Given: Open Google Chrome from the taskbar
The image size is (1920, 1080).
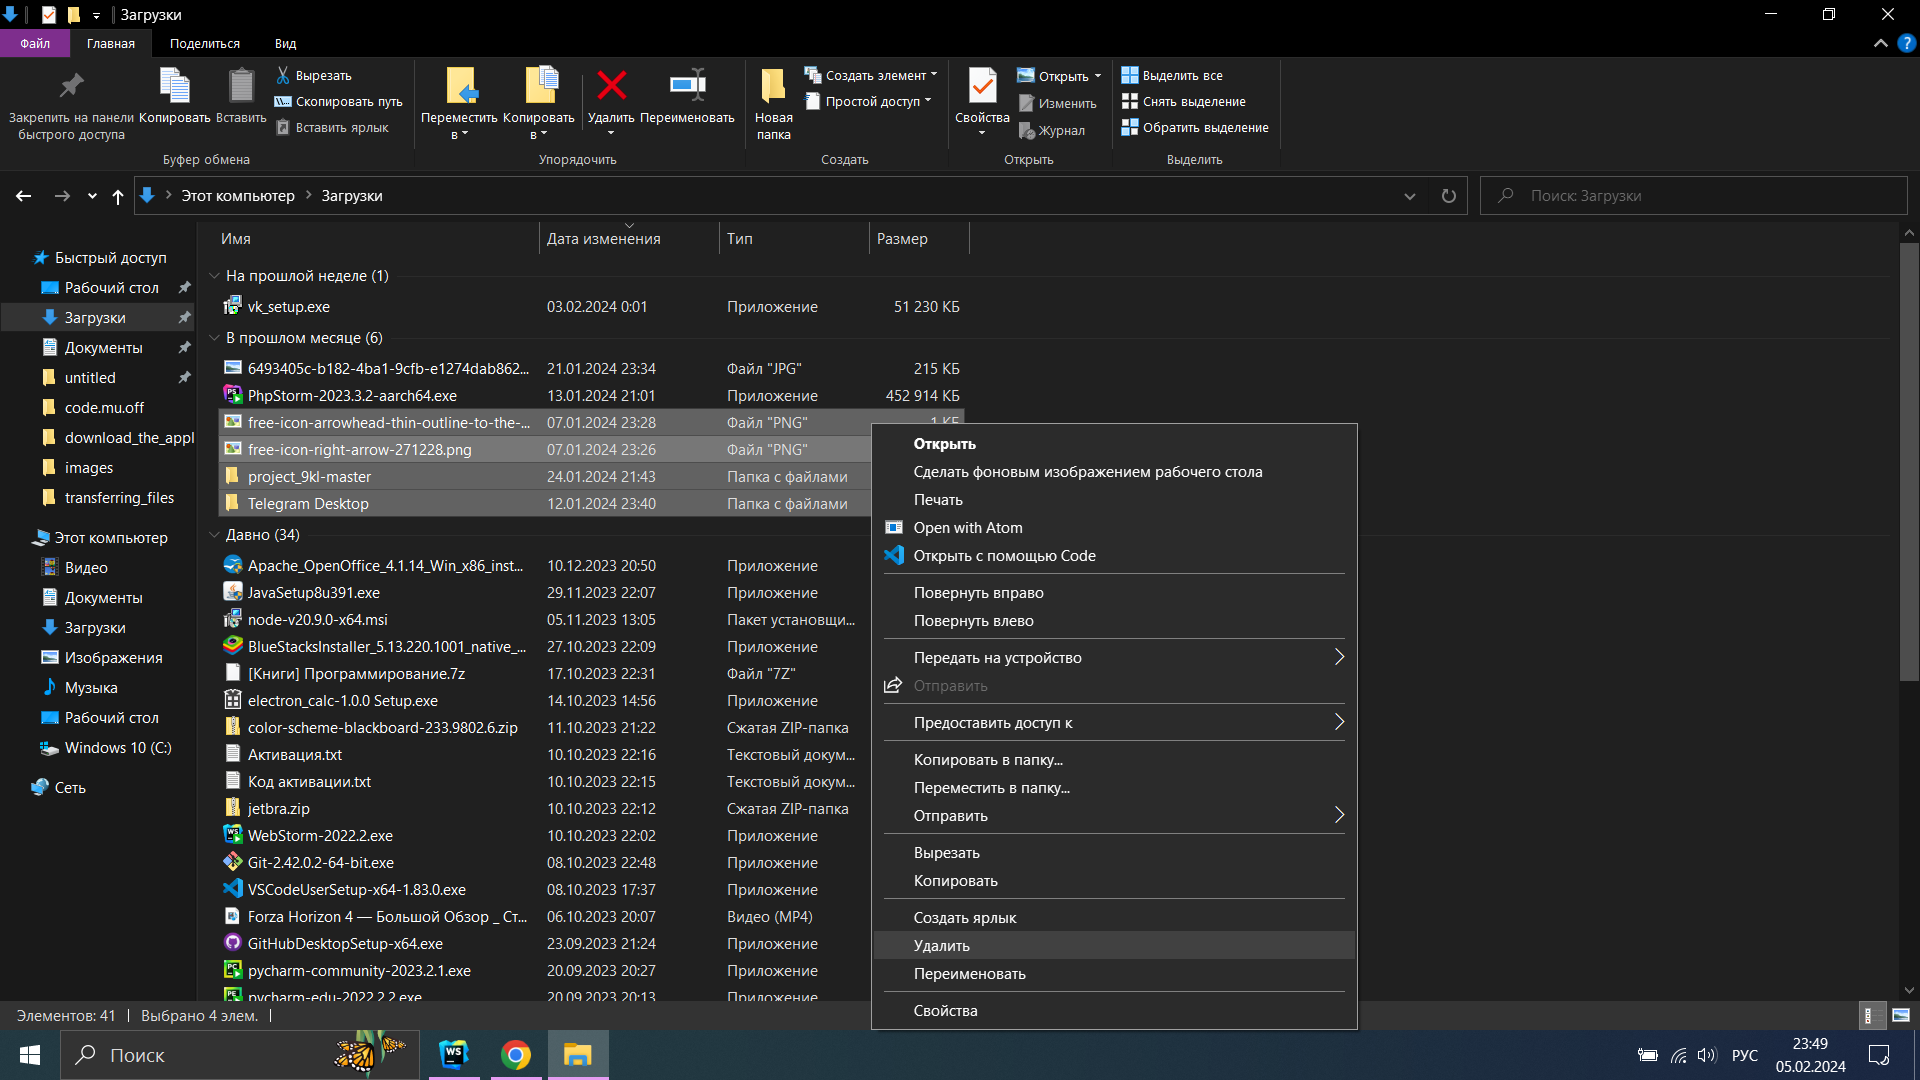Looking at the screenshot, I should 516,1055.
